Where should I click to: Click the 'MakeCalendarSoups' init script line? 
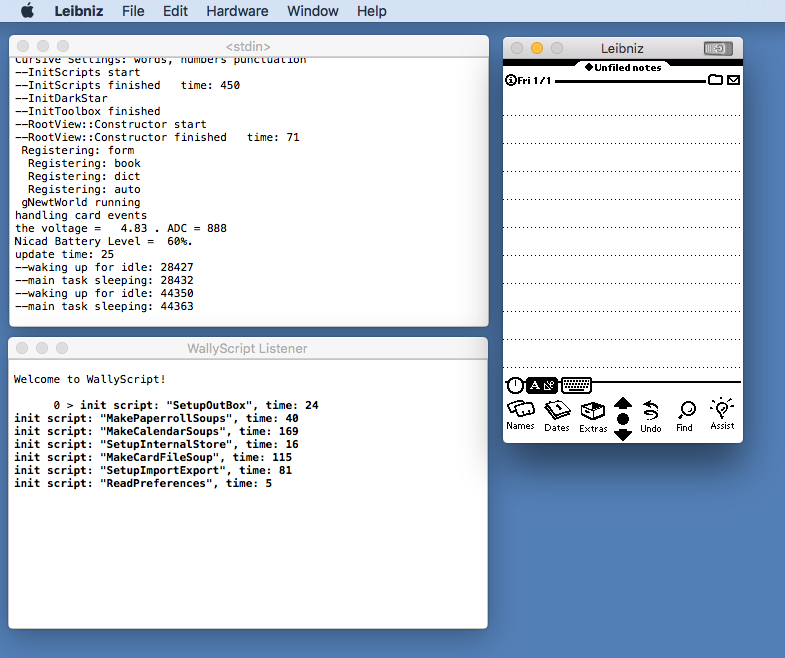[156, 431]
